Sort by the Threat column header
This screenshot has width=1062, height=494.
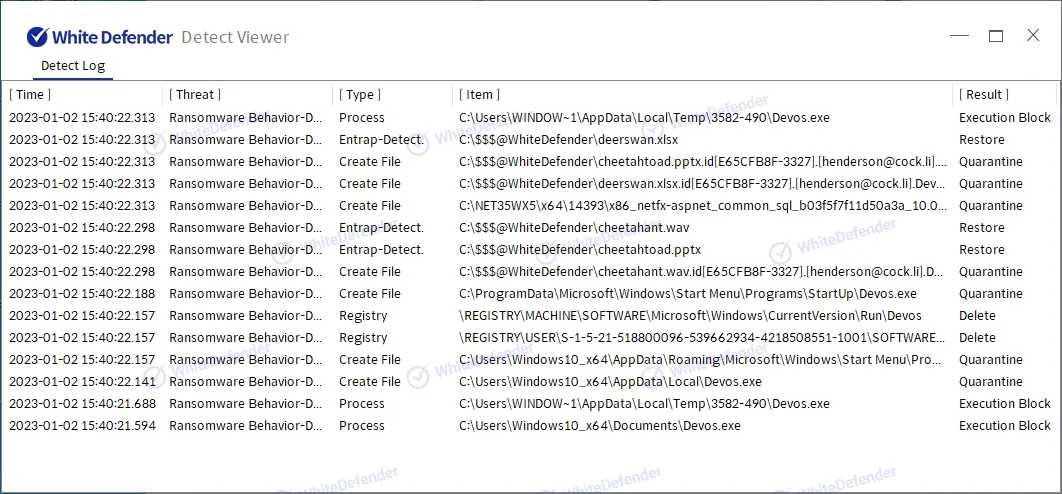coord(195,94)
